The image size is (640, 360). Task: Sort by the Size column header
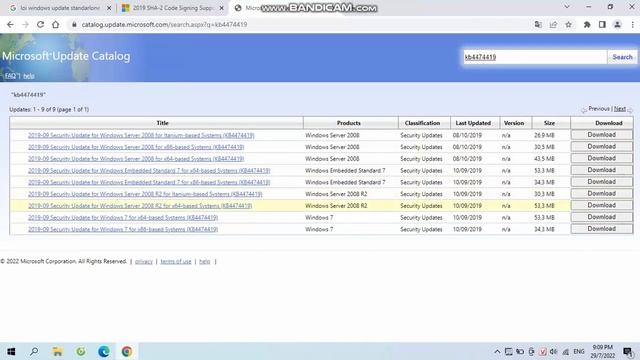click(x=549, y=123)
